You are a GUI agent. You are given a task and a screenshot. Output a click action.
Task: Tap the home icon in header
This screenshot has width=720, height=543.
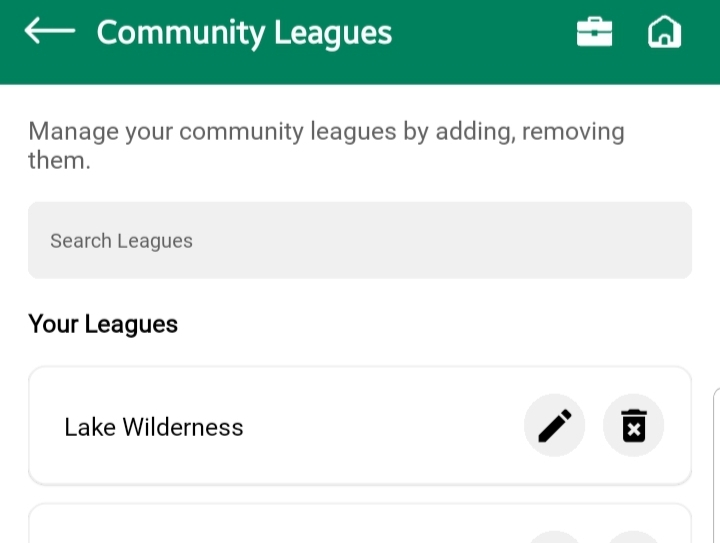[x=664, y=32]
